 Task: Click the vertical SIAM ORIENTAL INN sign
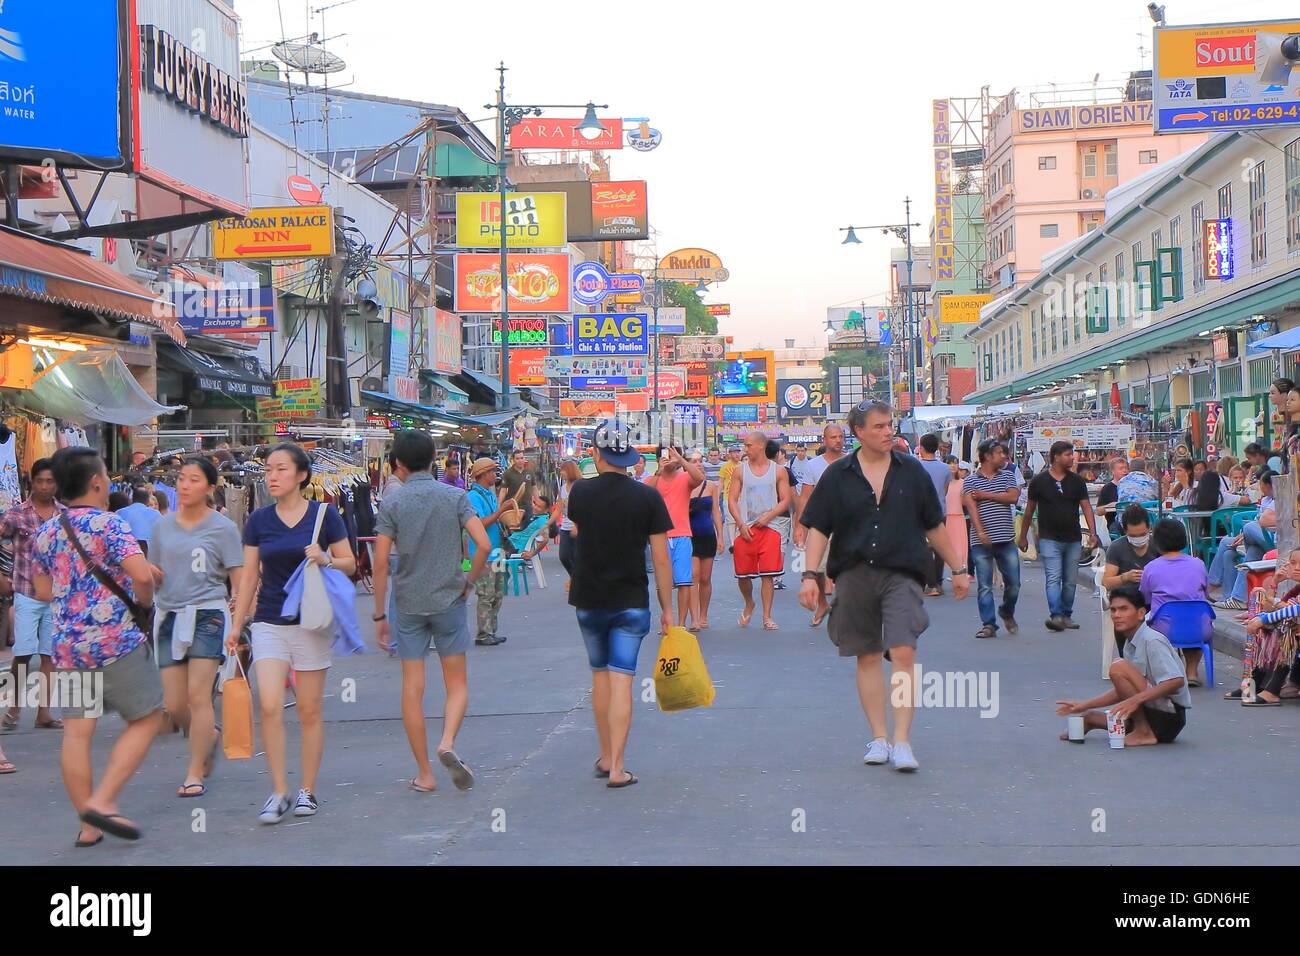942,189
